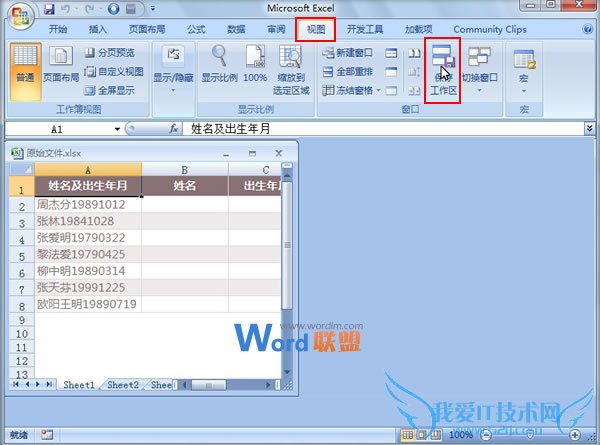Open the 公式 ribbon tab
This screenshot has width=600, height=445.
(196, 29)
